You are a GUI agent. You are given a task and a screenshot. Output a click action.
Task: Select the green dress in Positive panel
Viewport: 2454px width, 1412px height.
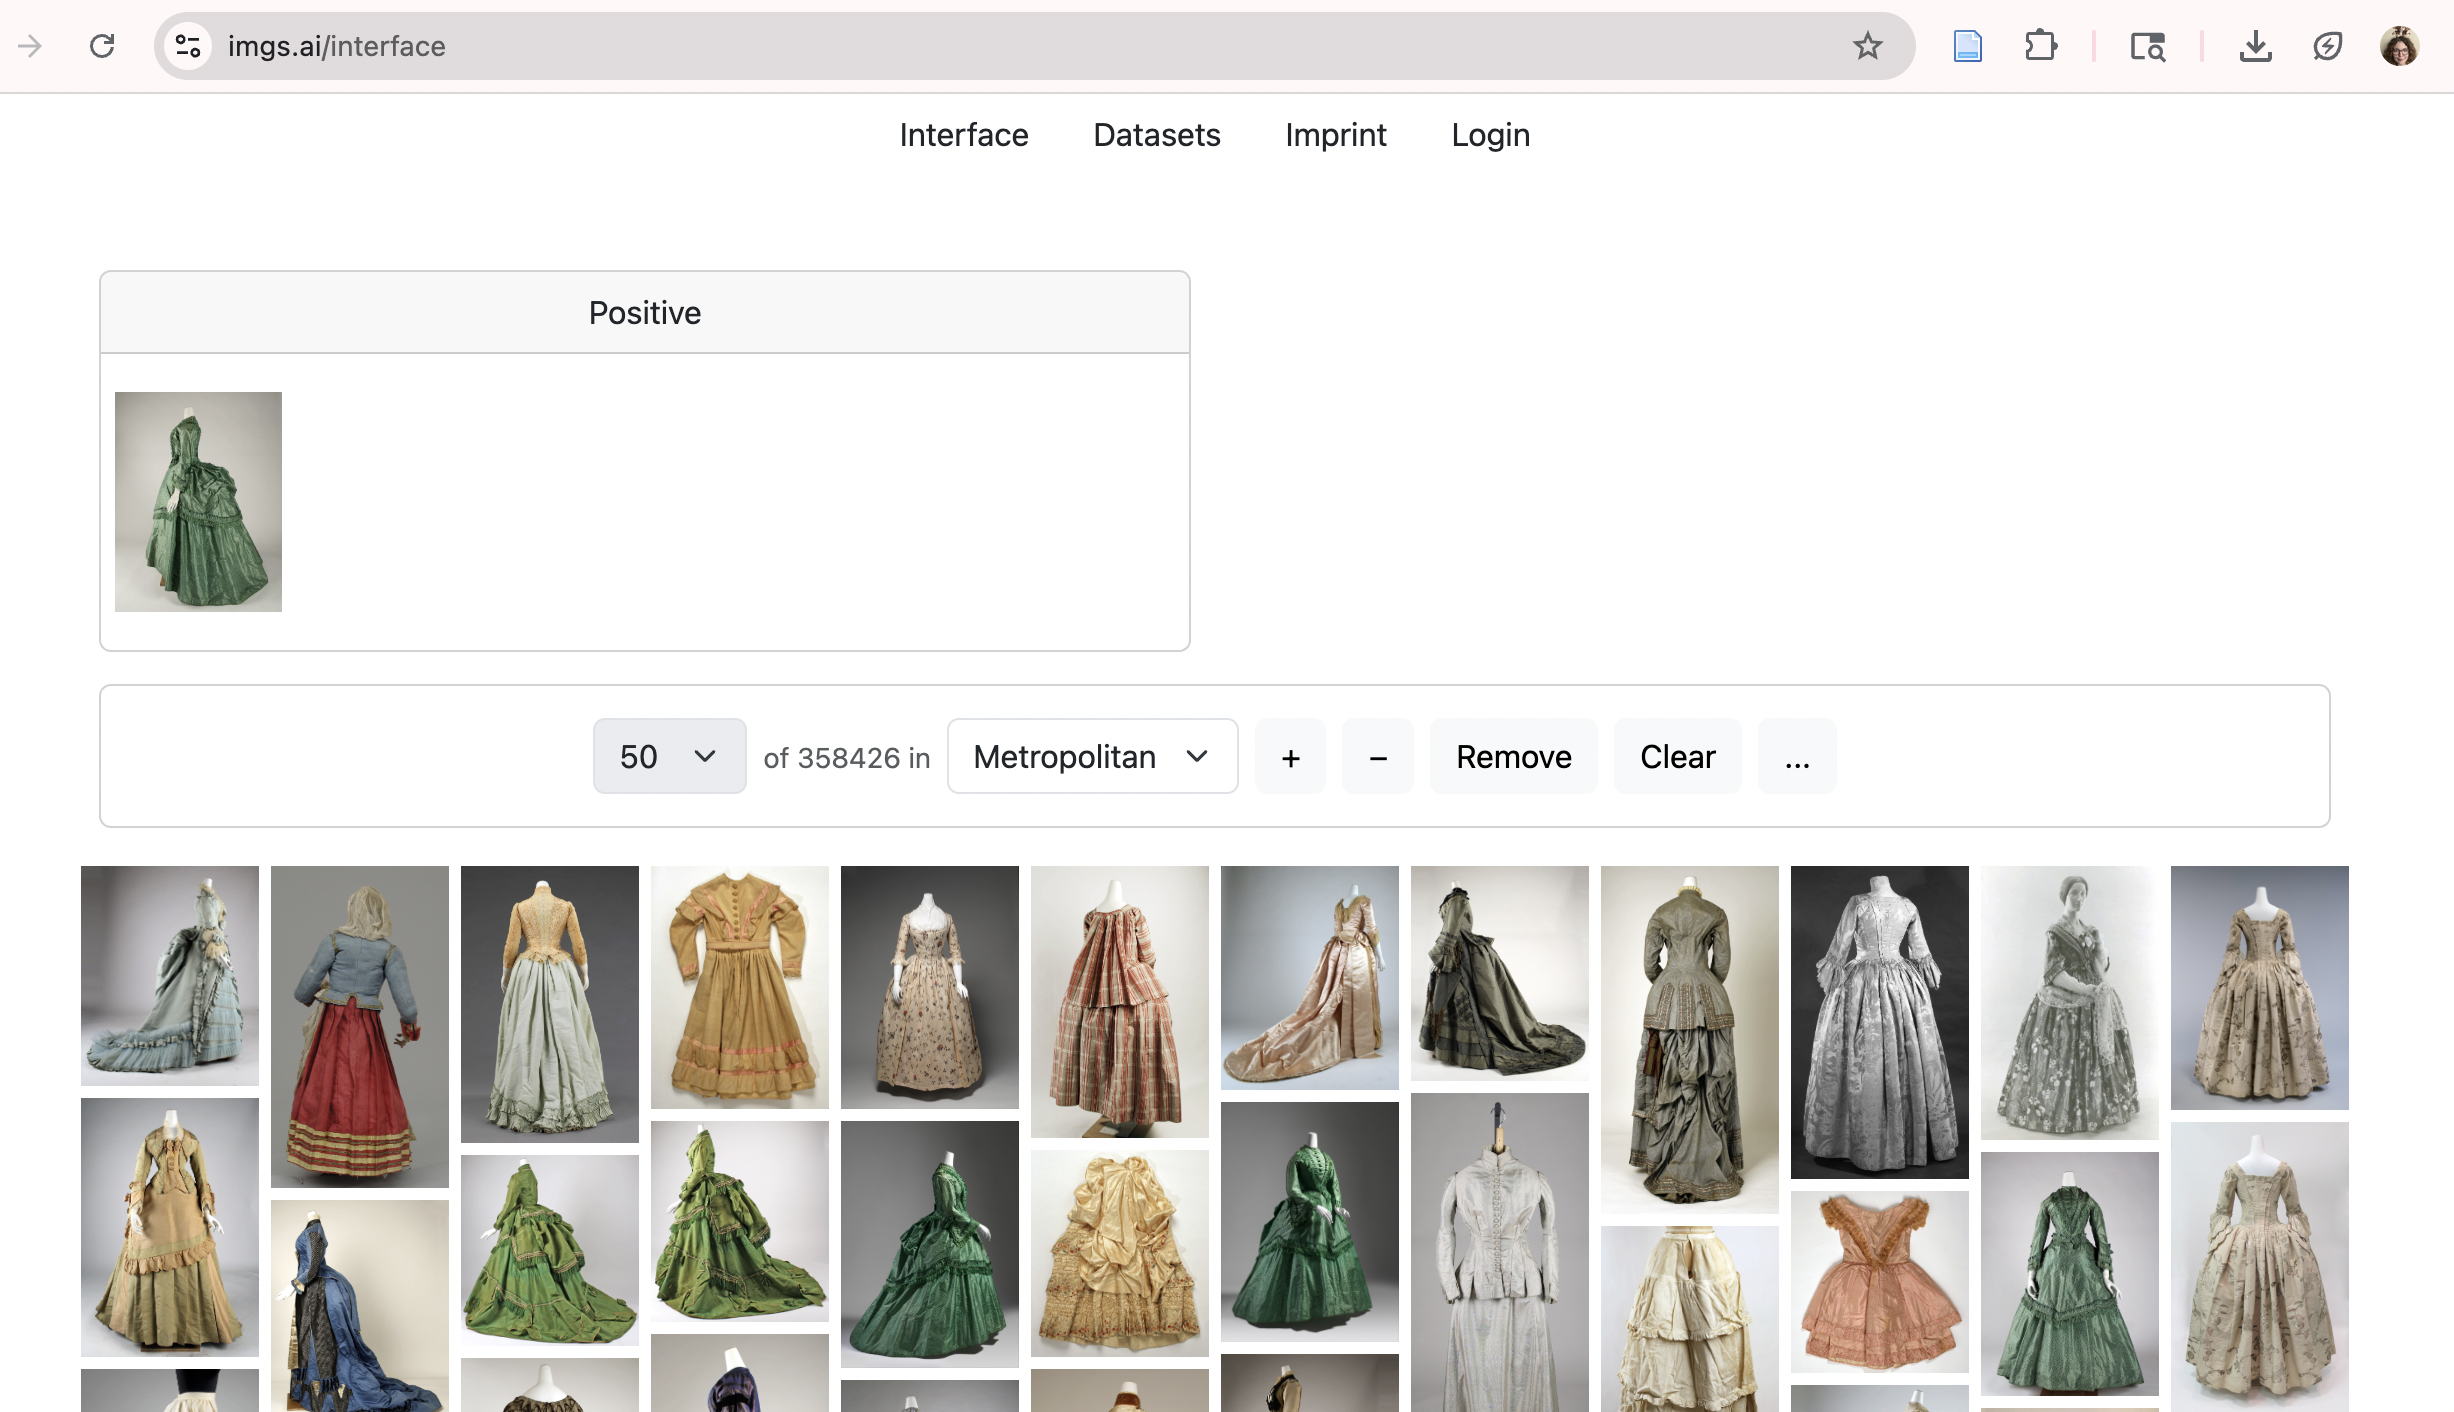(x=198, y=502)
